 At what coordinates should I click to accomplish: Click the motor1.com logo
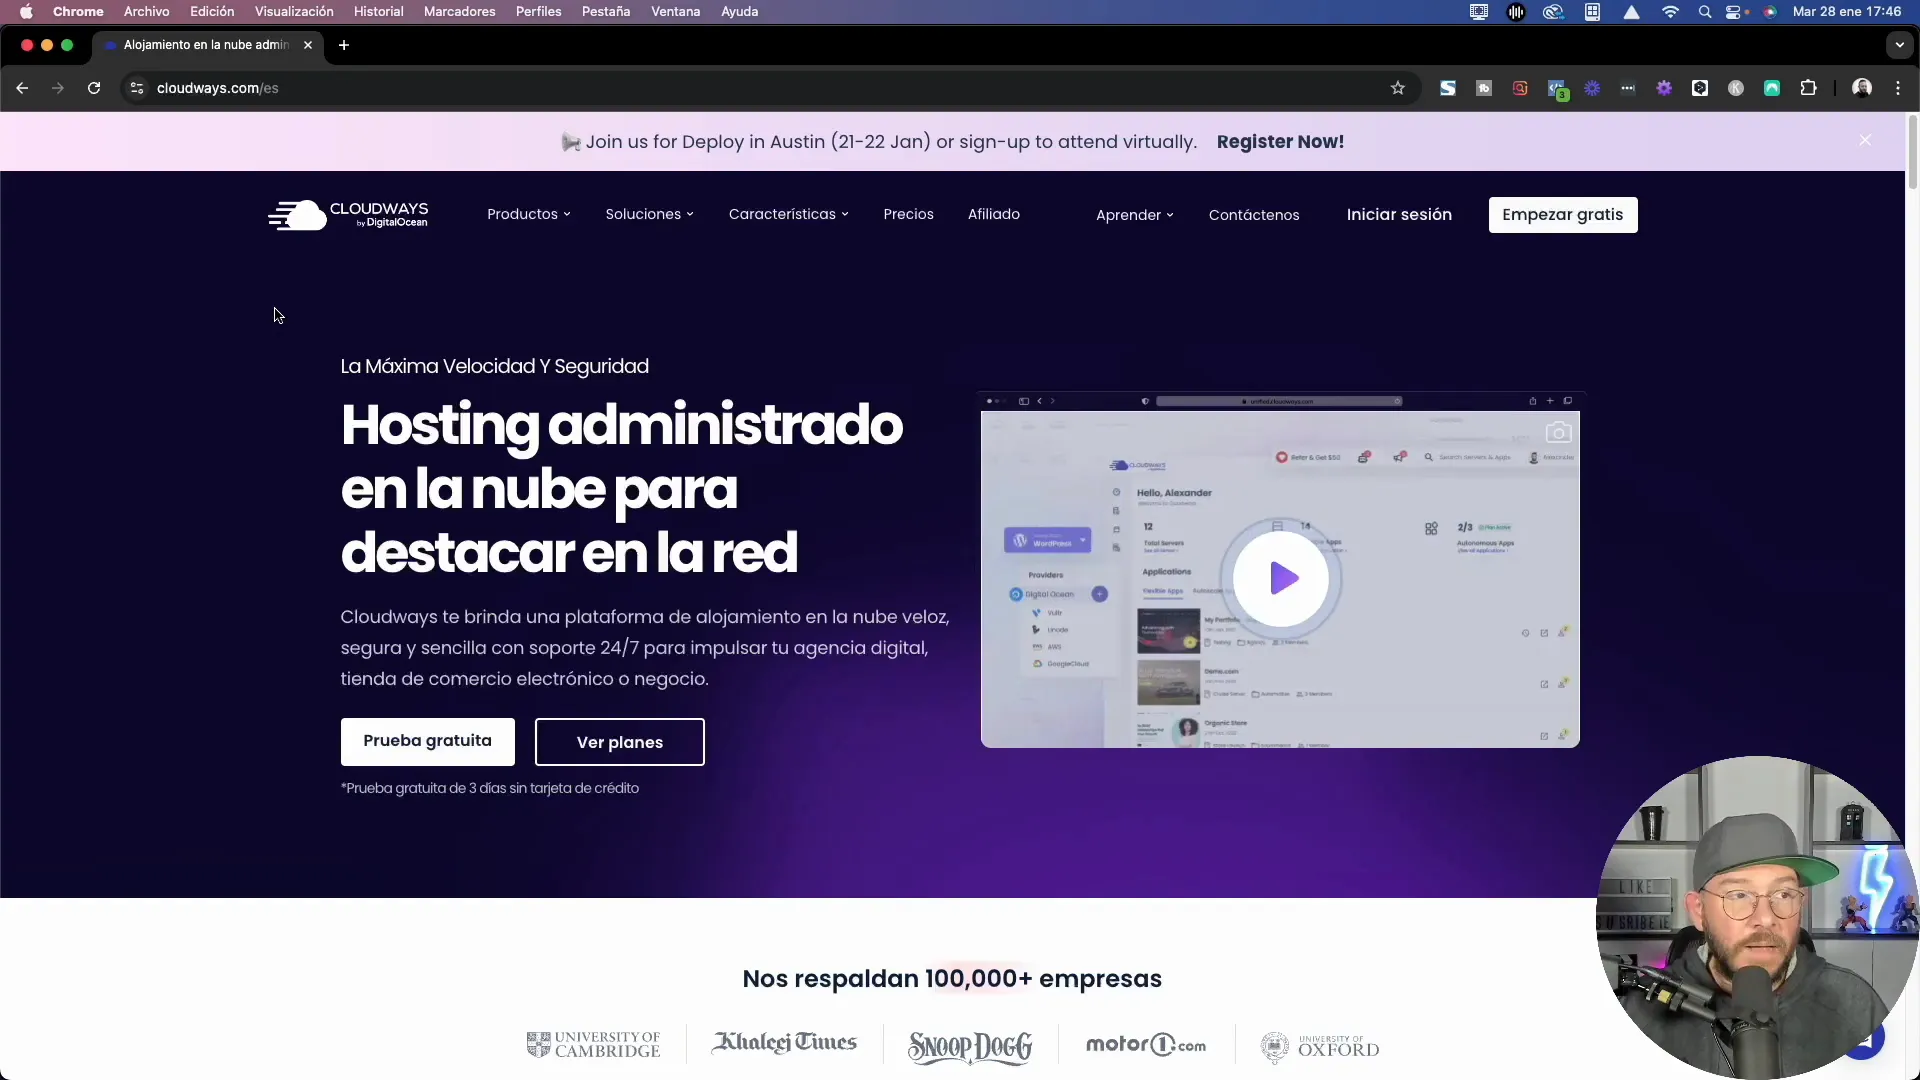[1146, 1045]
